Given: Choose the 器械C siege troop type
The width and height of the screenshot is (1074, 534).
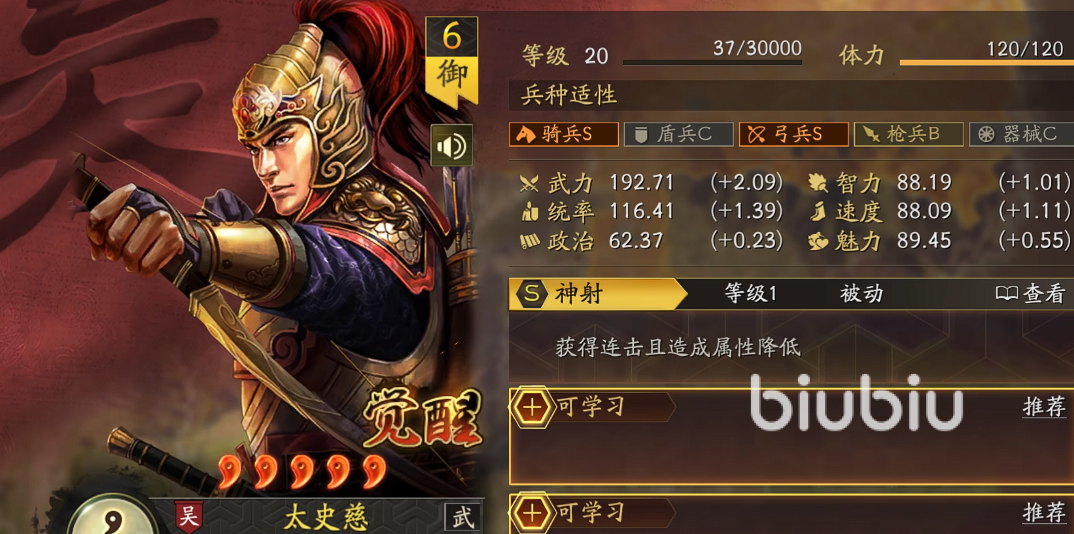Looking at the screenshot, I should click(x=1021, y=134).
